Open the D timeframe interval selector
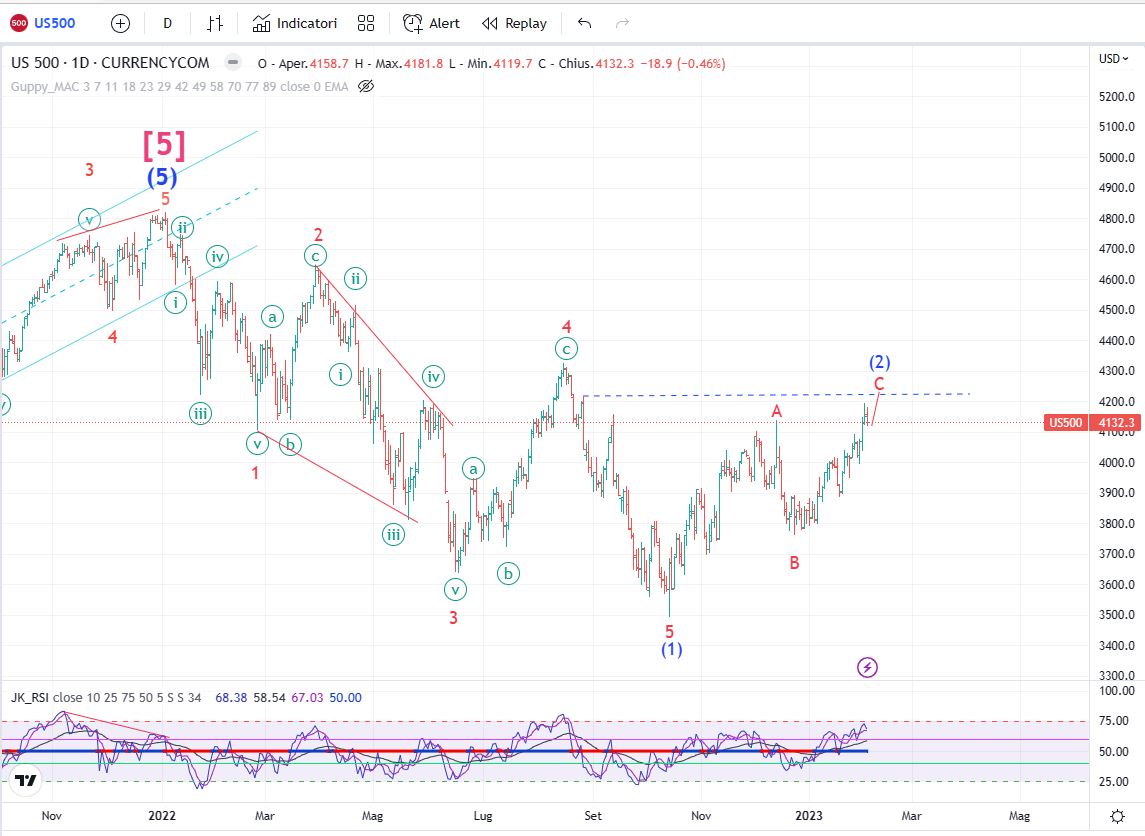1145x836 pixels. point(167,23)
